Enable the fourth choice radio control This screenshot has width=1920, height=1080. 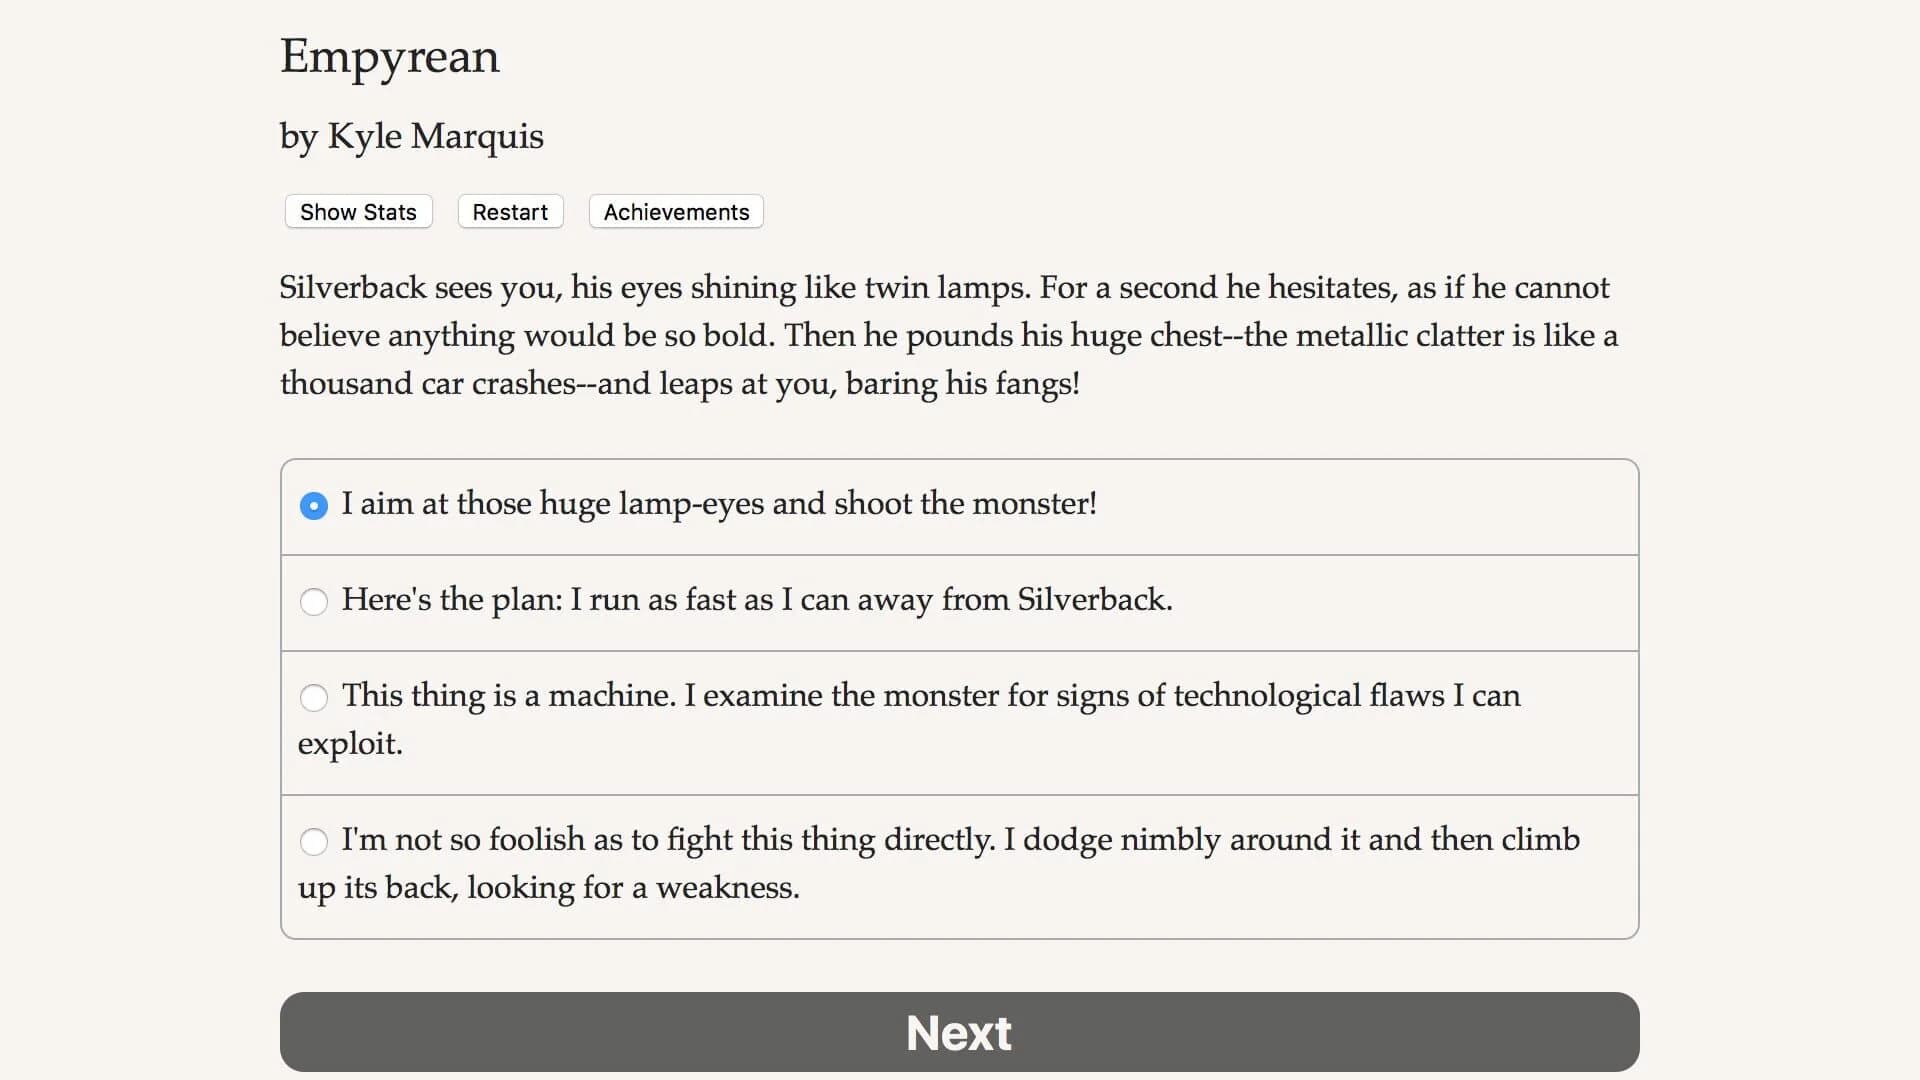point(314,842)
